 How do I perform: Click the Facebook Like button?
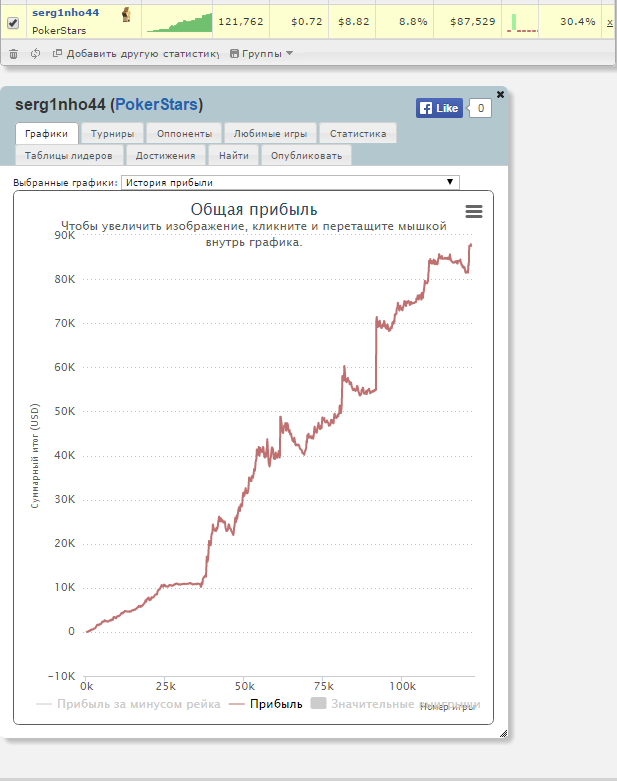tap(439, 108)
